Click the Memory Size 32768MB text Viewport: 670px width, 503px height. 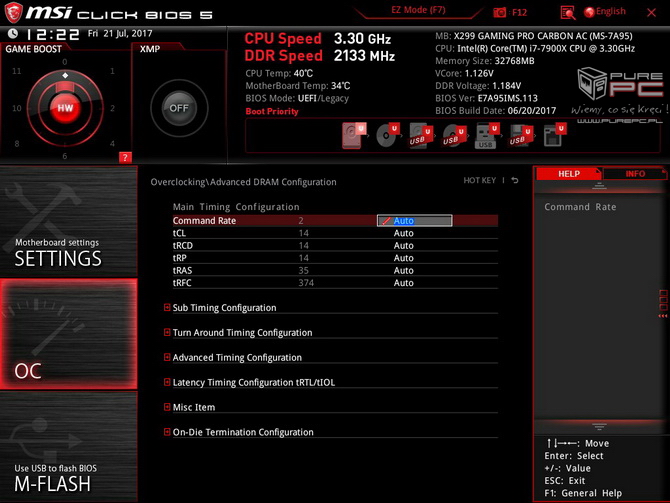pos(485,61)
